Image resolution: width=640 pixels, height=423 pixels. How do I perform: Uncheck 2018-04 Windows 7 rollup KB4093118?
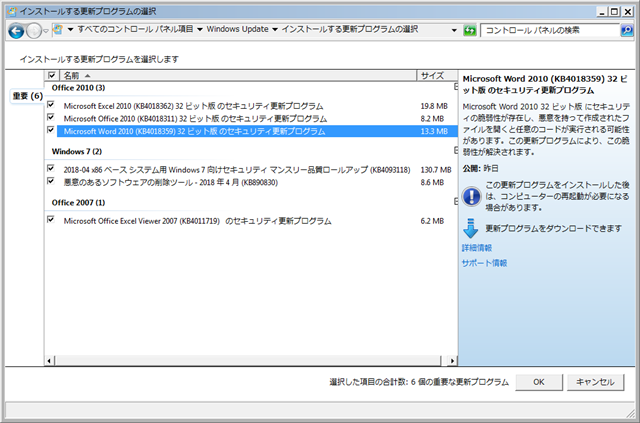[x=51, y=168]
